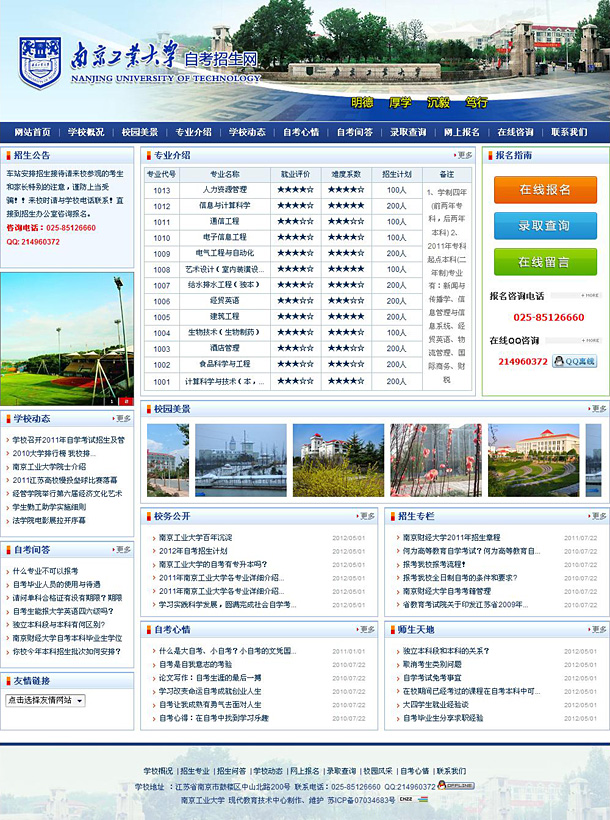The image size is (610, 820).
Task: Open 专业介绍 navigation item
Action: (x=193, y=132)
